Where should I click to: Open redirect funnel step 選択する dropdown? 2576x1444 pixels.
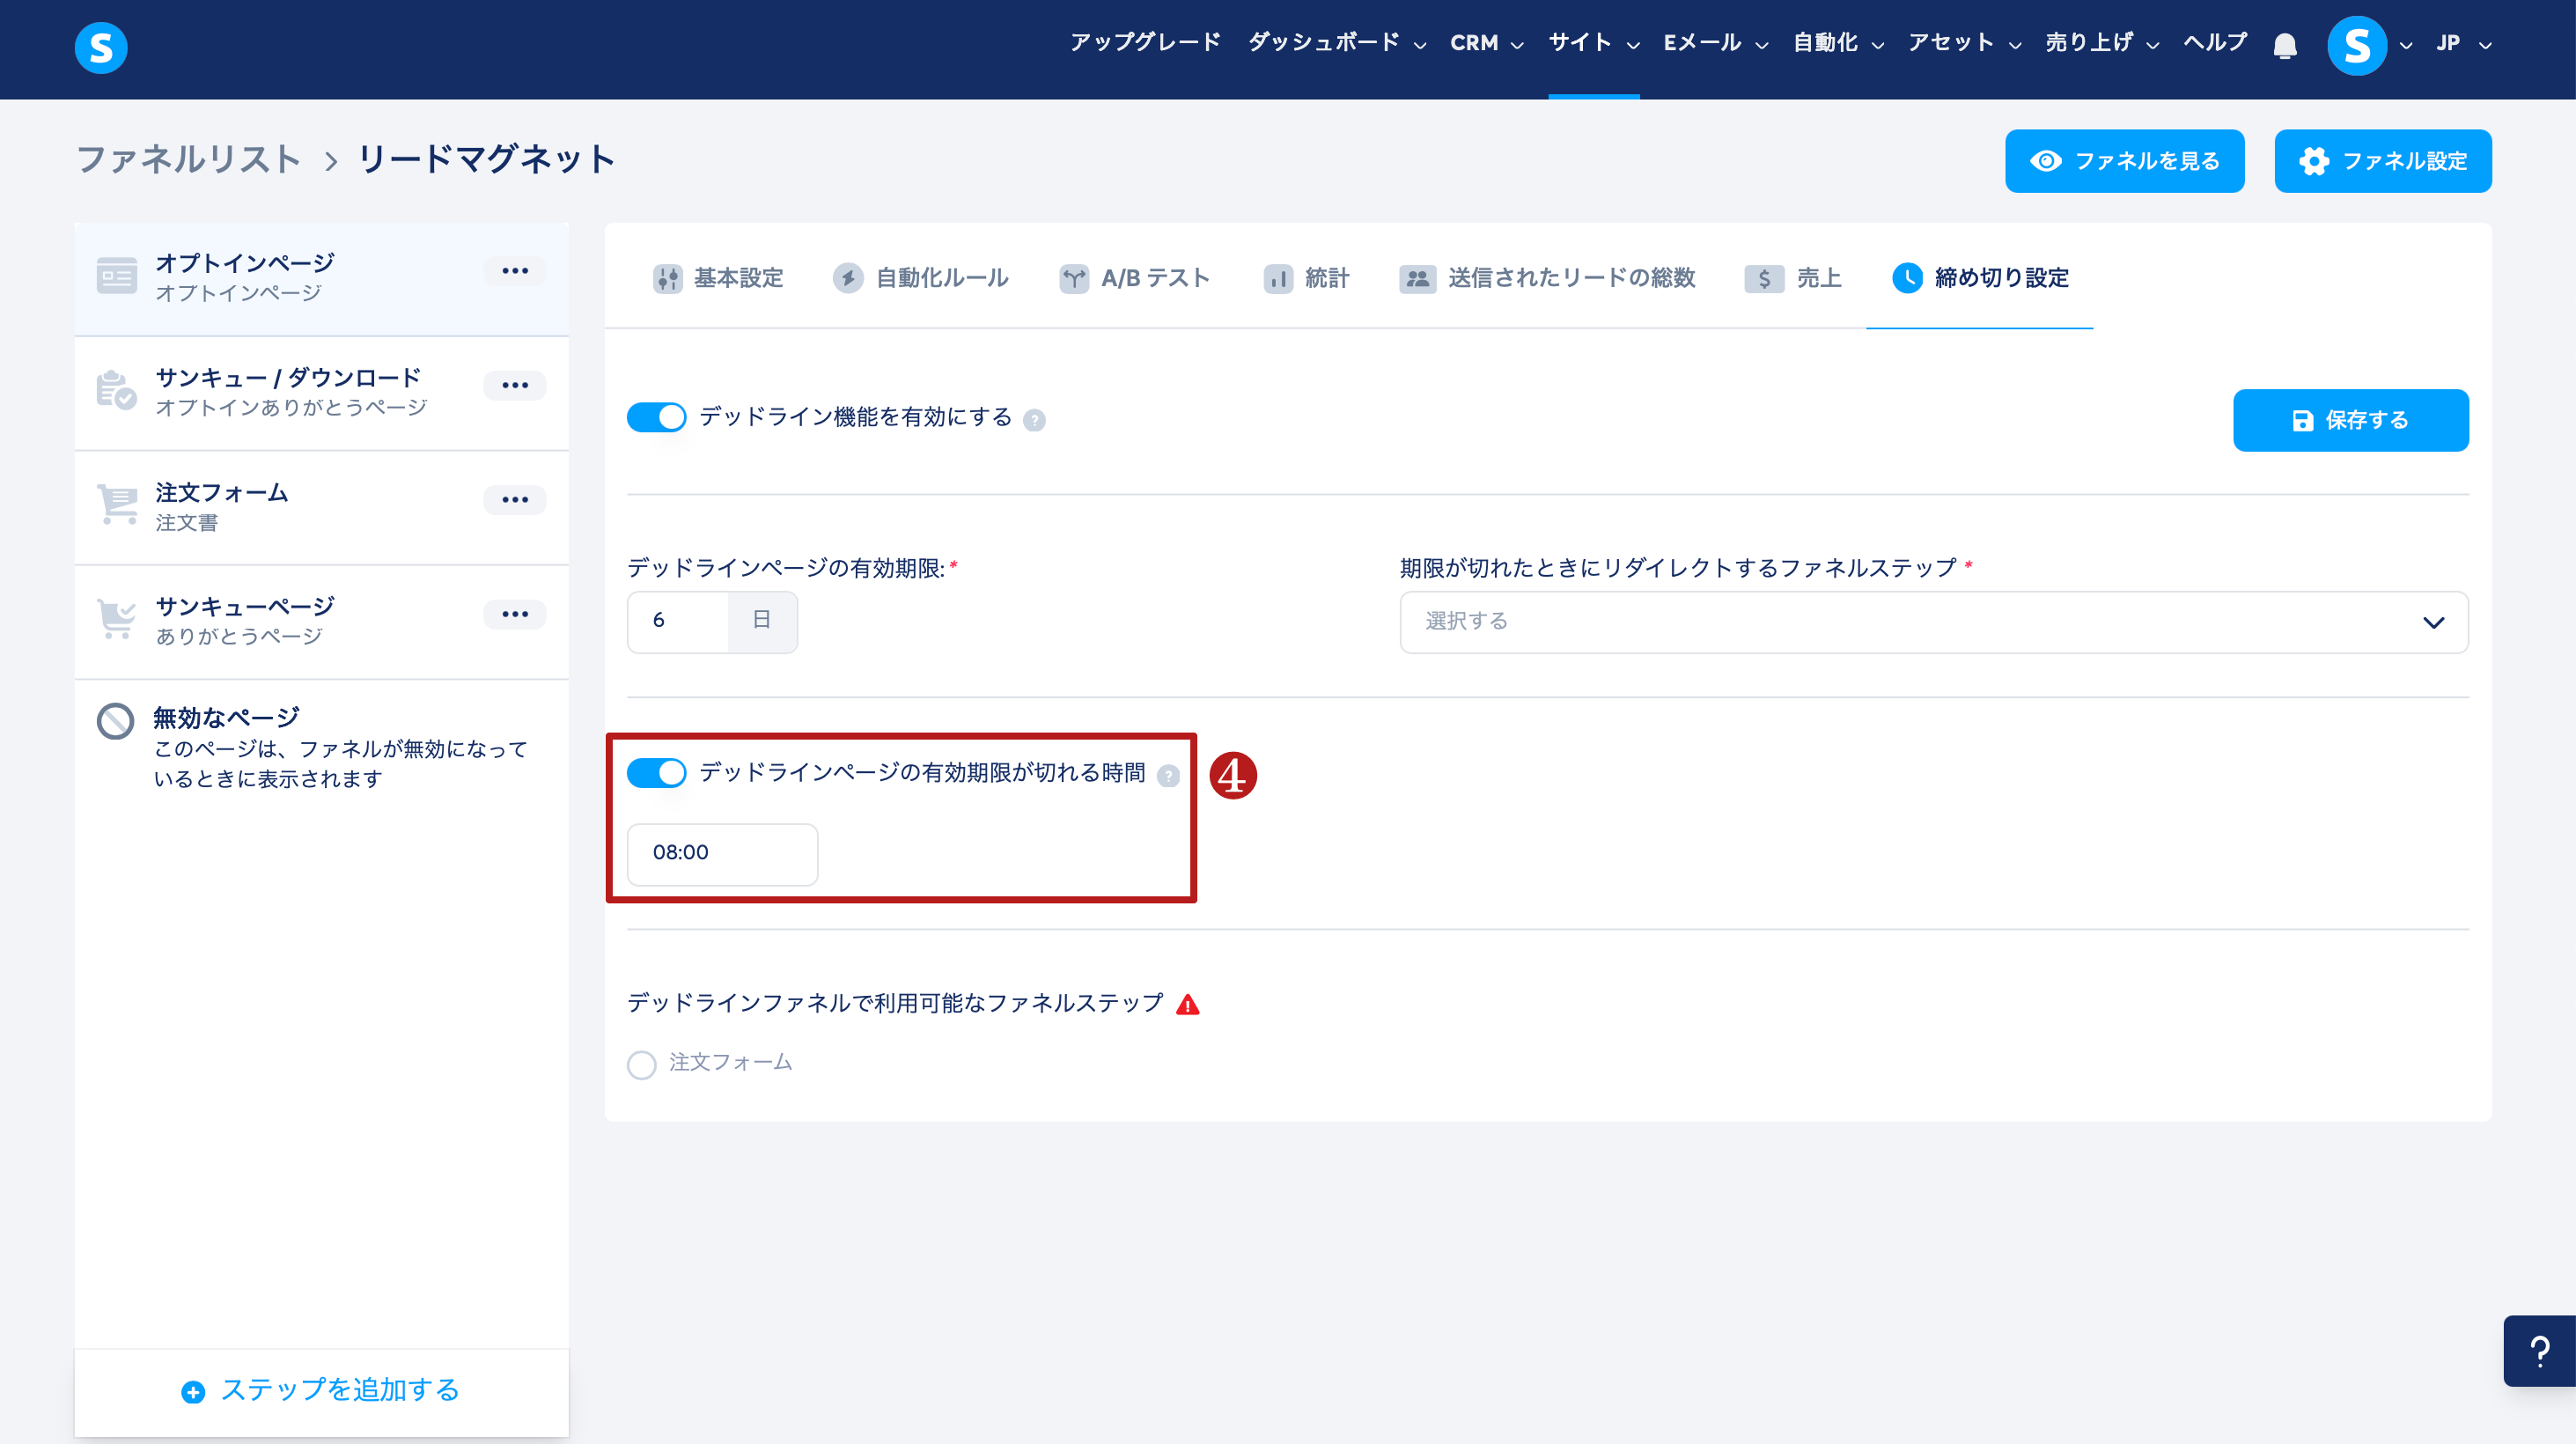(x=1933, y=622)
